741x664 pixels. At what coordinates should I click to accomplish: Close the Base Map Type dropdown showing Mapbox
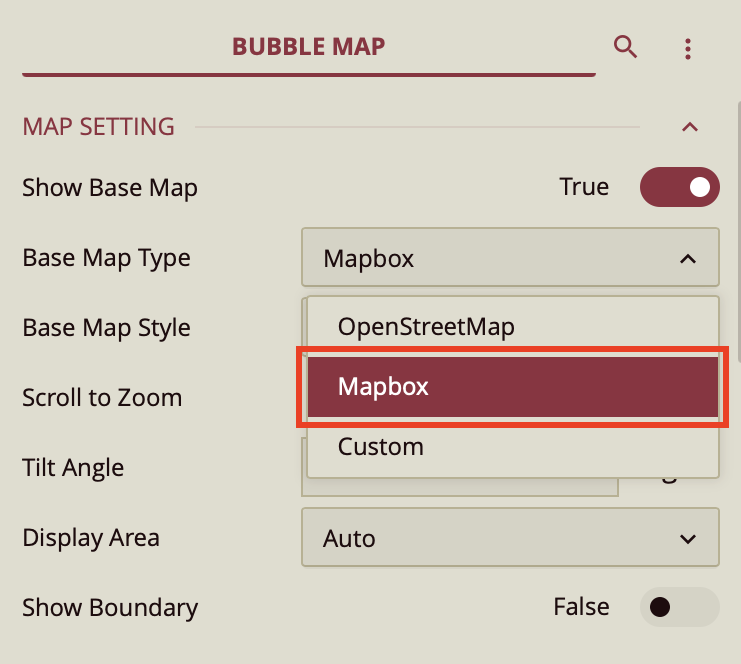[509, 259]
